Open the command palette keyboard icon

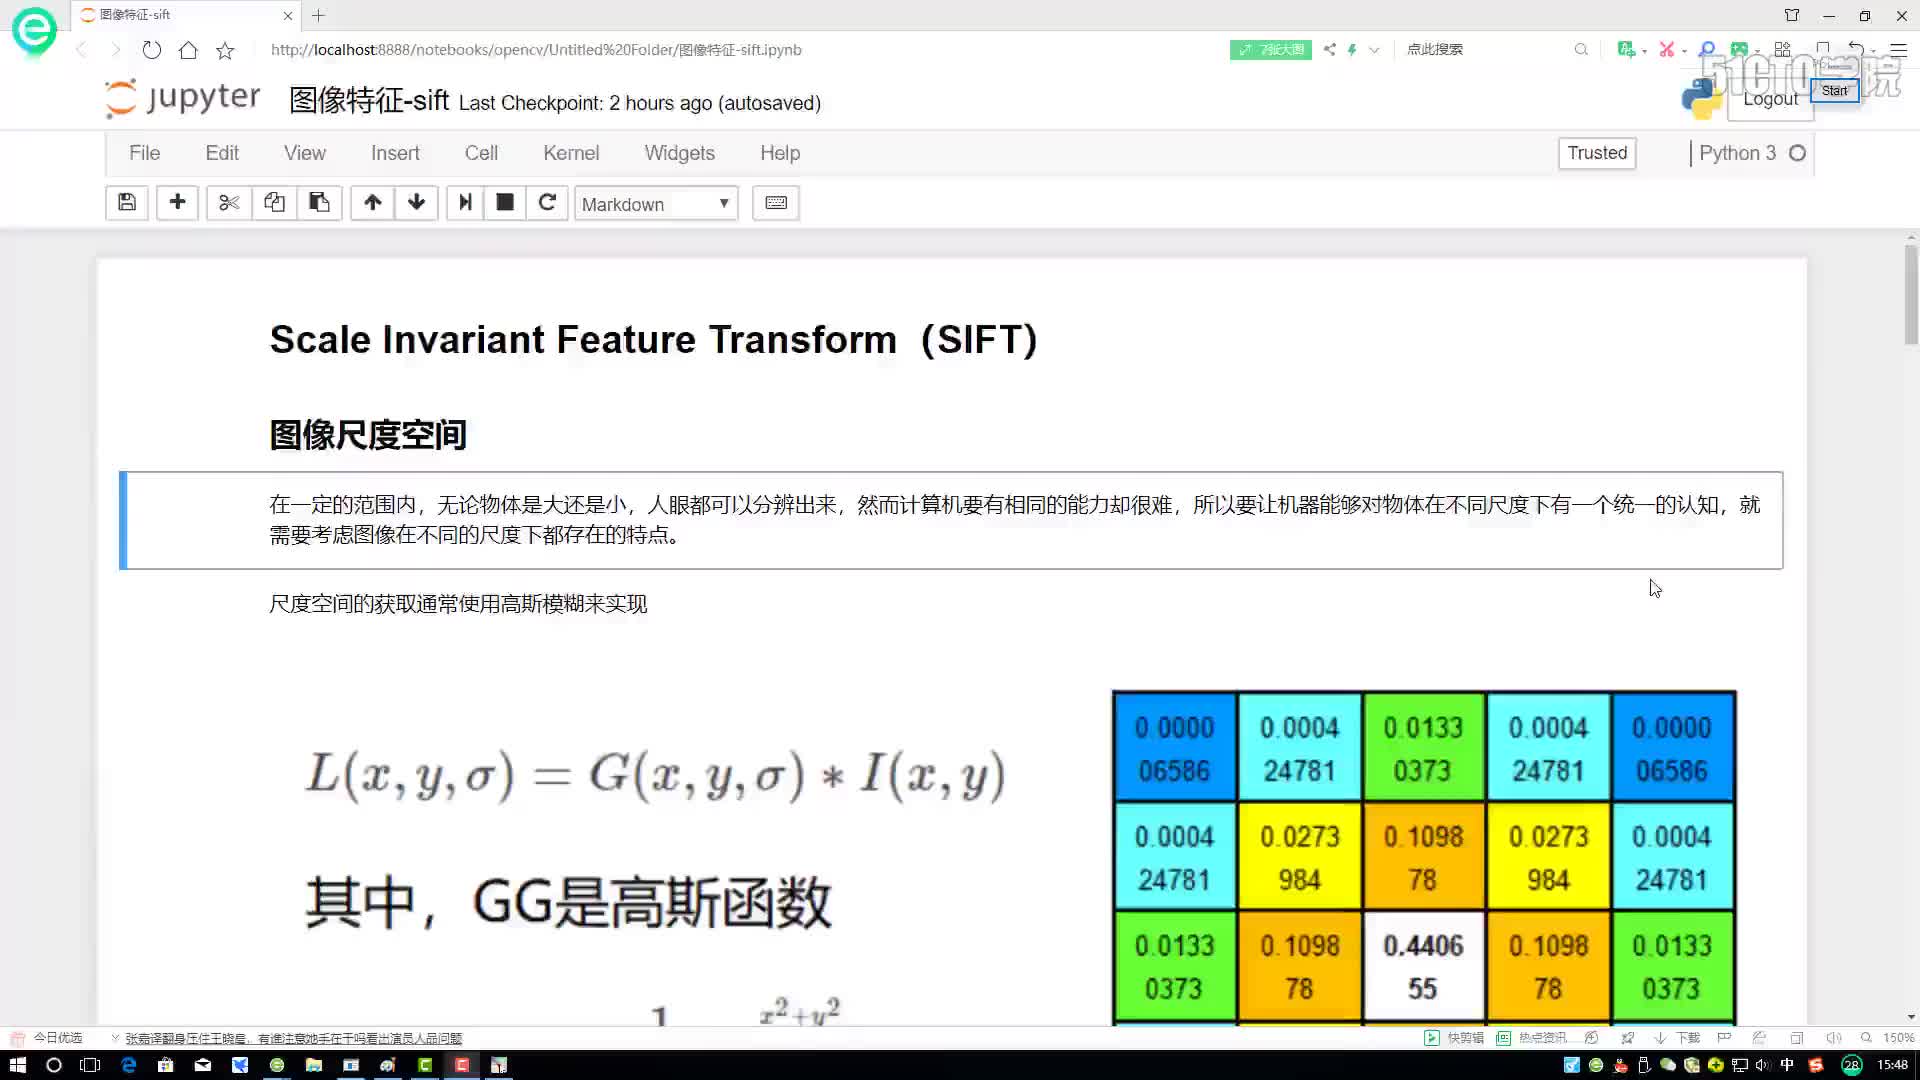[x=776, y=203]
